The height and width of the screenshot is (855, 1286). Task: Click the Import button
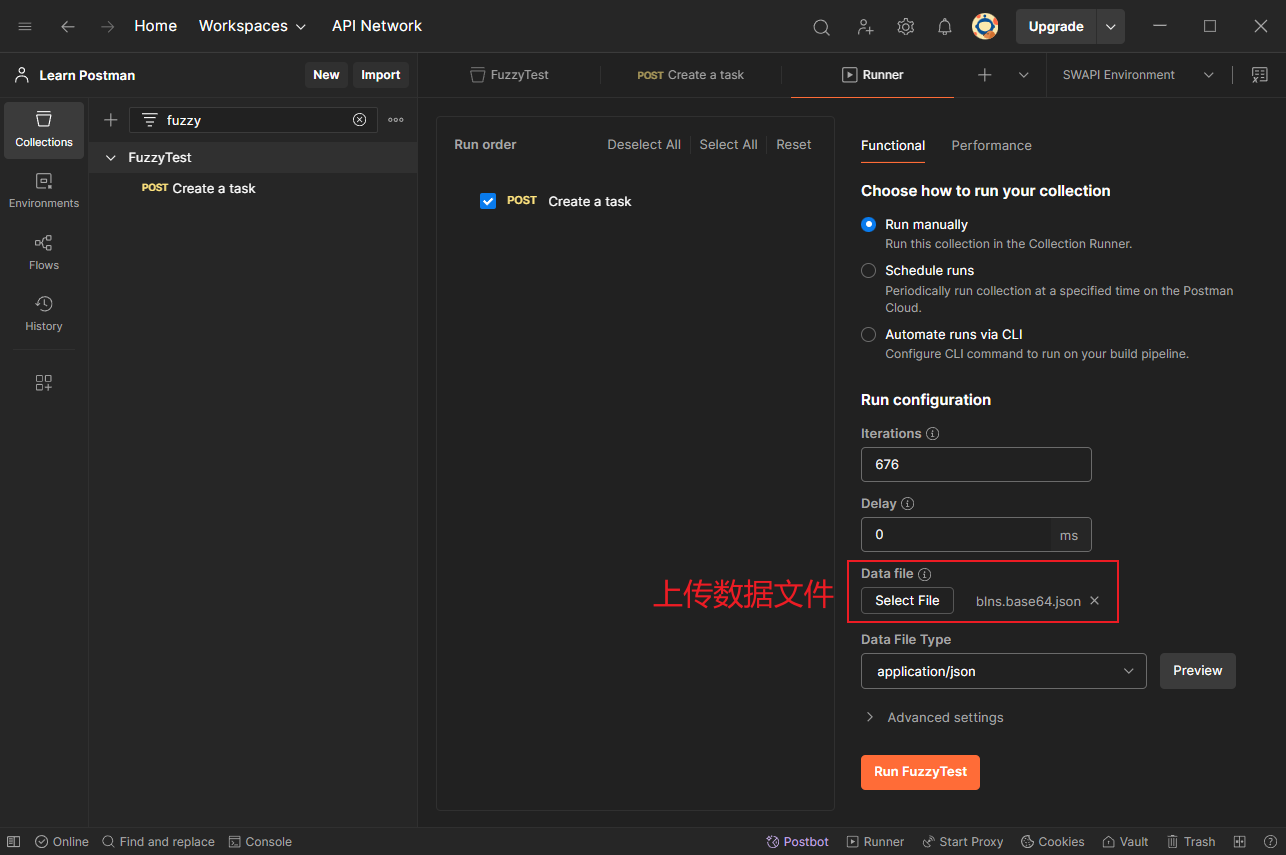(x=380, y=75)
